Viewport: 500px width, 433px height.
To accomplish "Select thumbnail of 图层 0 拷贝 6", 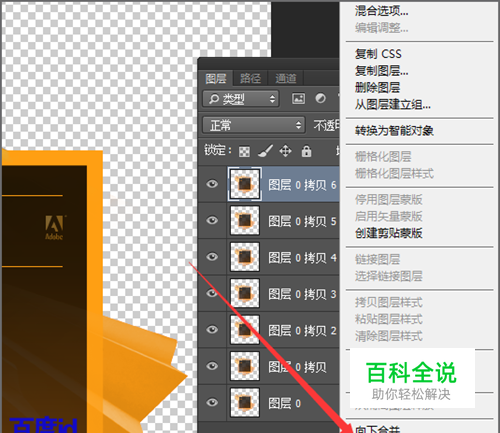I will click(245, 184).
